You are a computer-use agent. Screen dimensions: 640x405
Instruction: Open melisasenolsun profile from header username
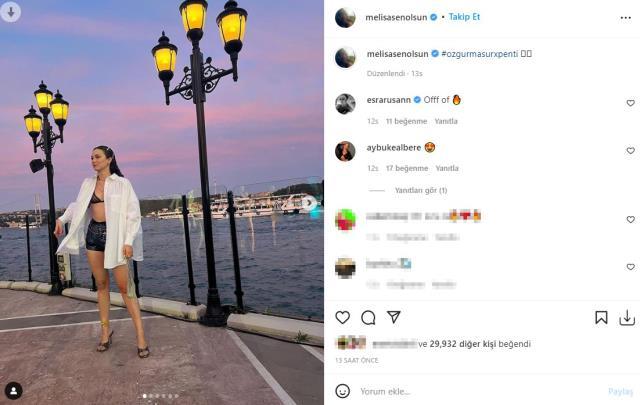(396, 17)
